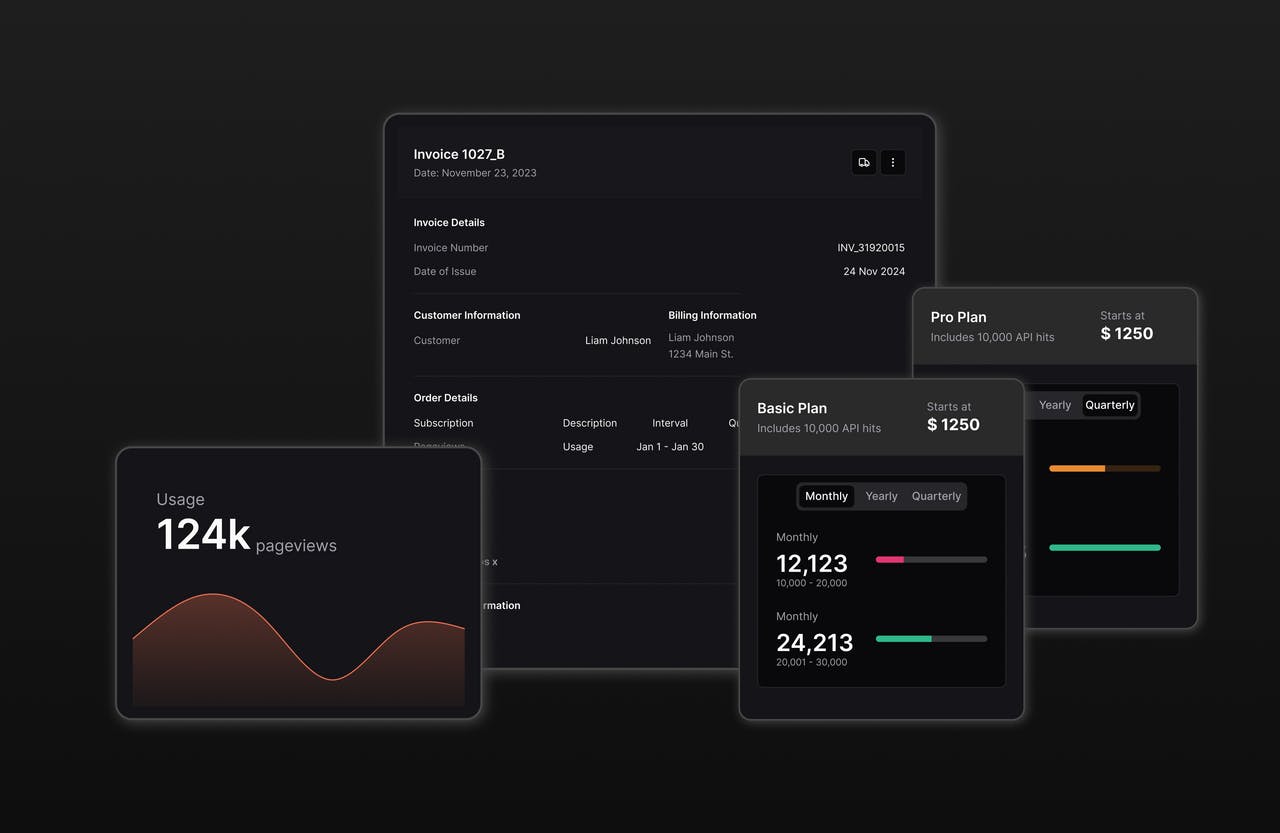The height and width of the screenshot is (833, 1280).
Task: Click the Basic Plan title
Action: 792,408
